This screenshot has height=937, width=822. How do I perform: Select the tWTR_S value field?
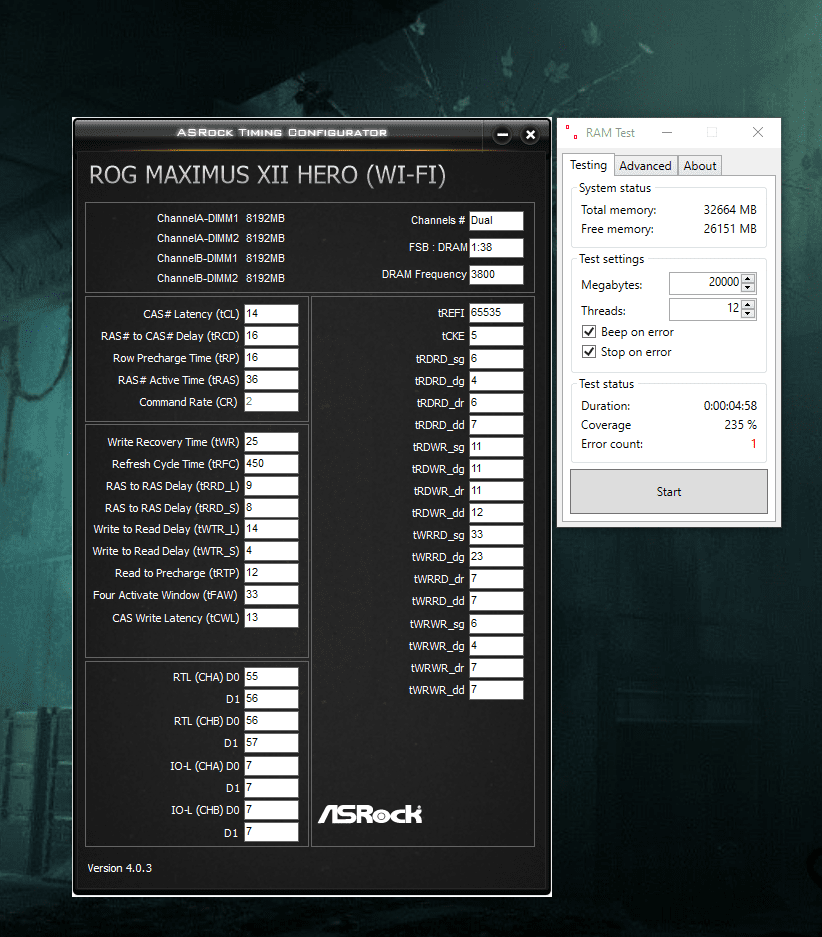[x=271, y=551]
